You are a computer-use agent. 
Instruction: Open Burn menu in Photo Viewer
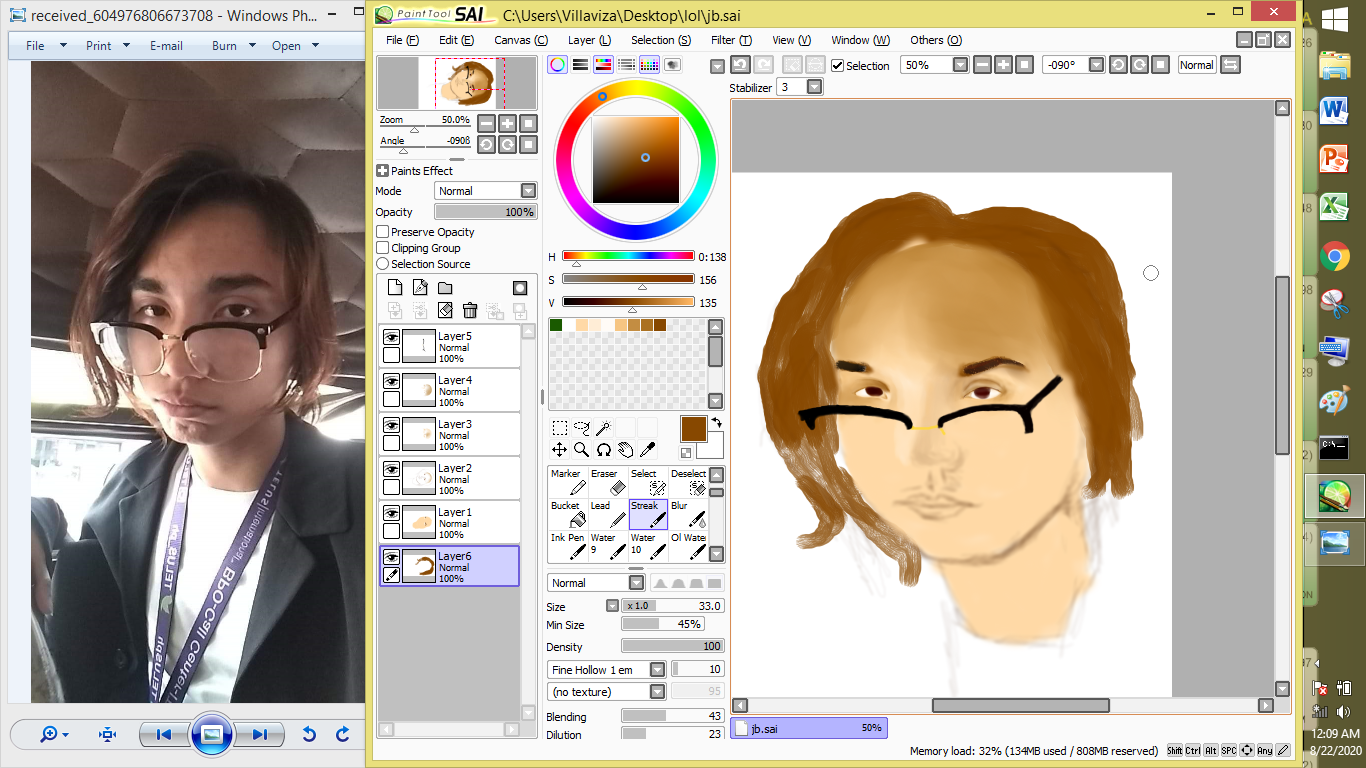coord(234,45)
